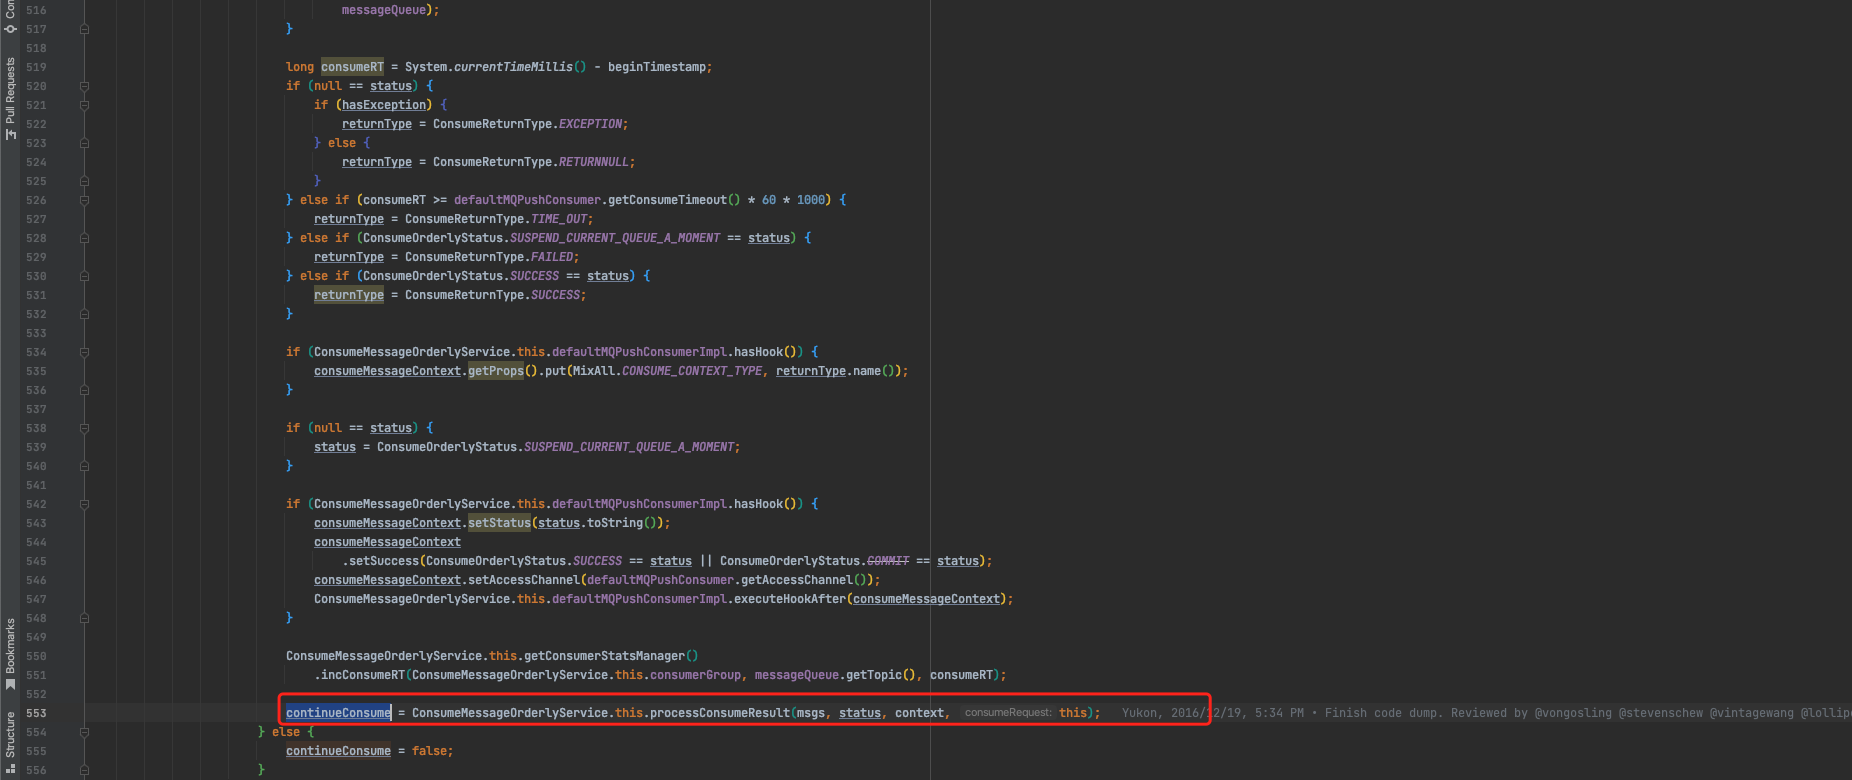The image size is (1852, 780).
Task: Click the Yukon inline blame annotation
Action: (x=1142, y=713)
